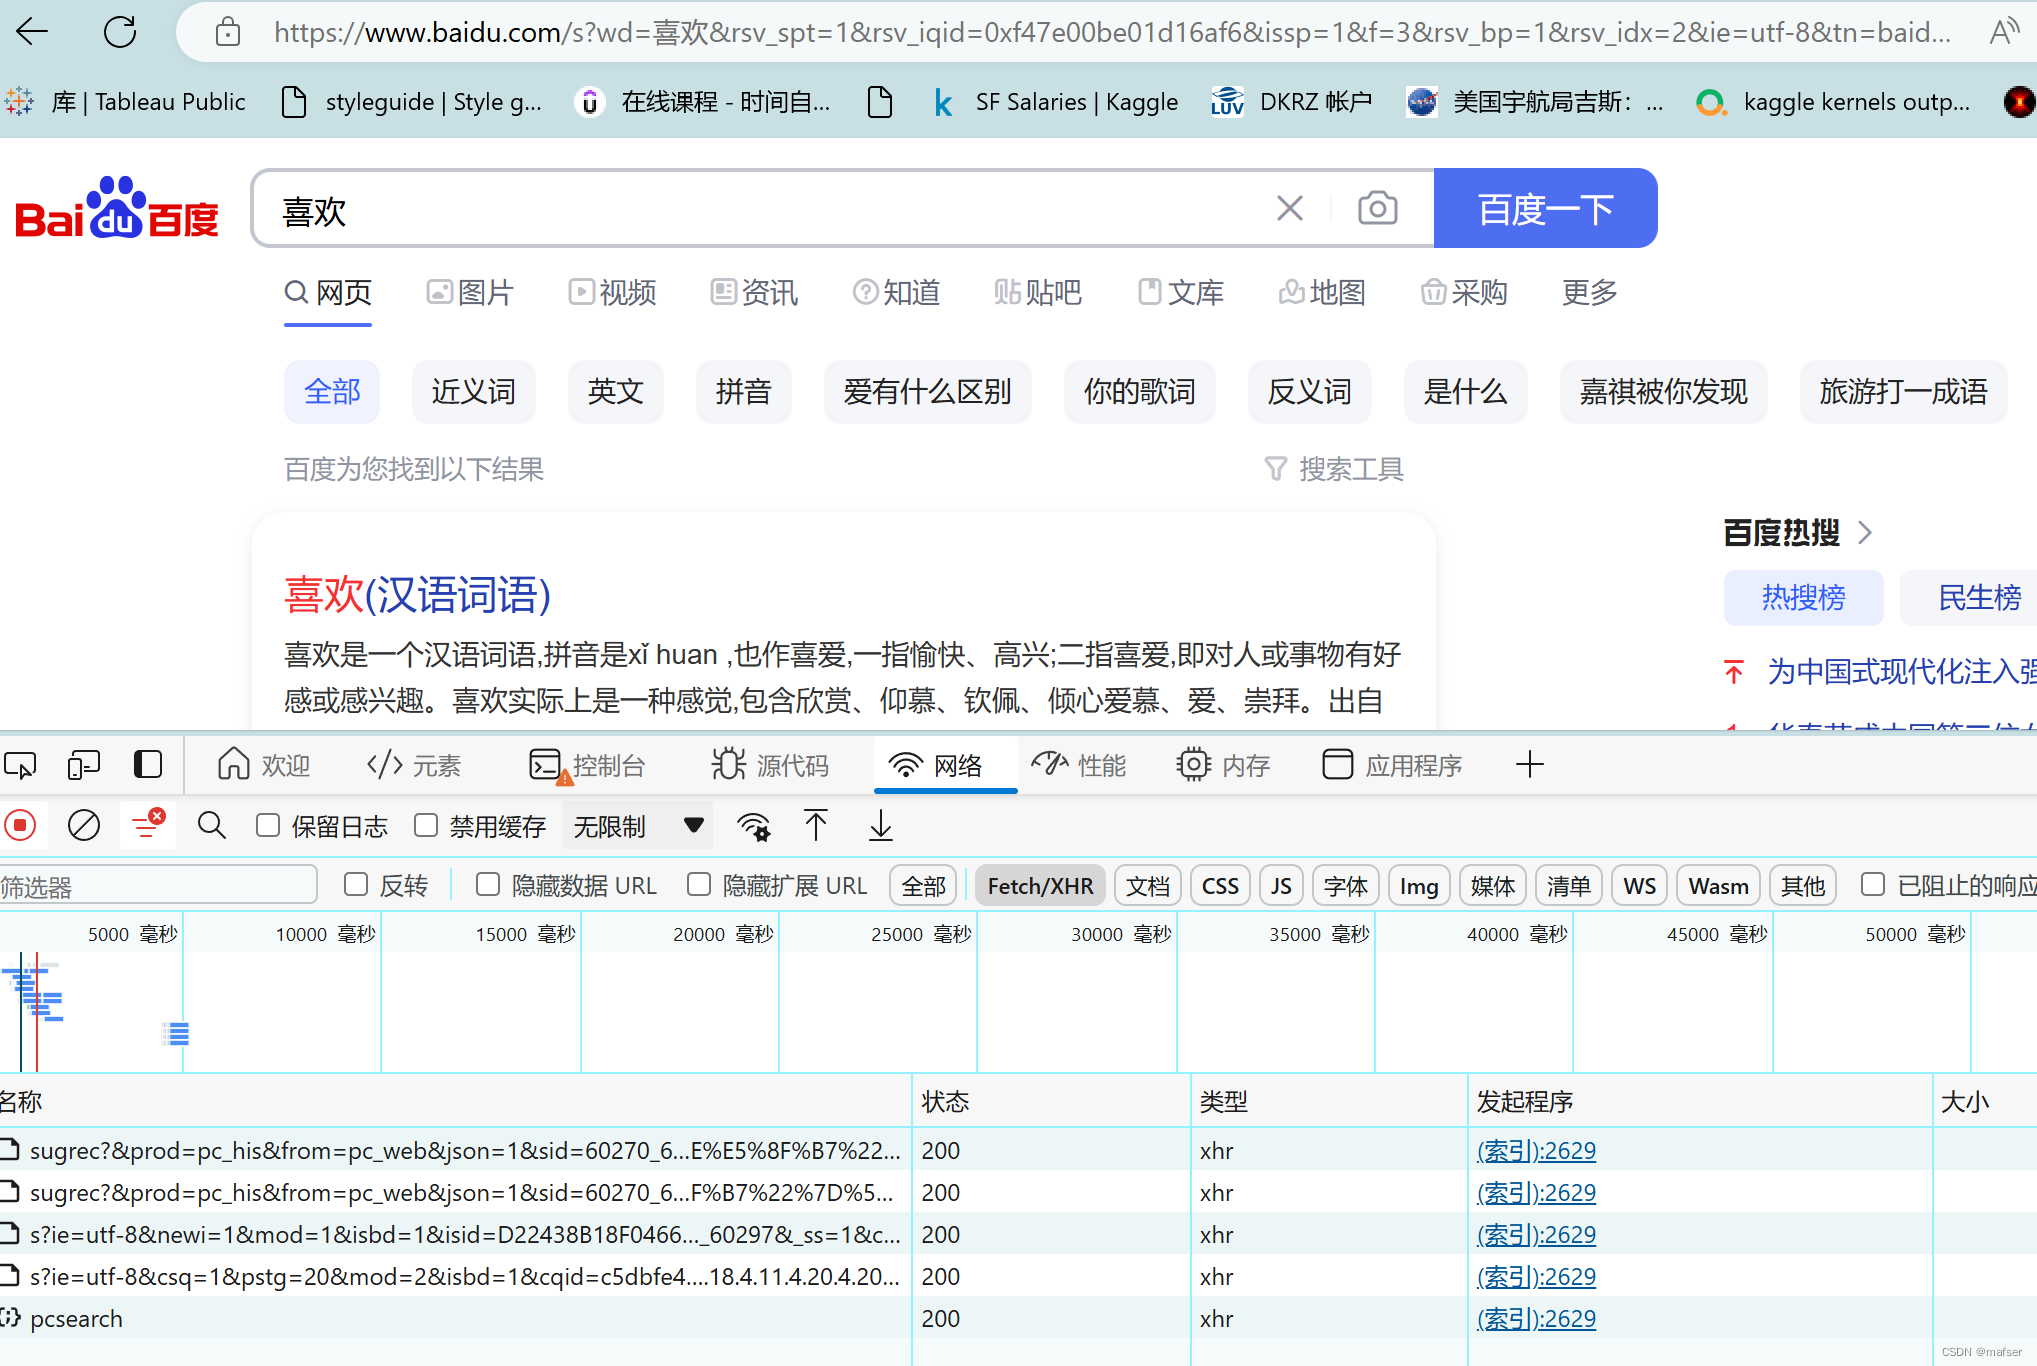This screenshot has width=2037, height=1366.
Task: Expand 百度热搜 with the chevron
Action: (x=1865, y=532)
